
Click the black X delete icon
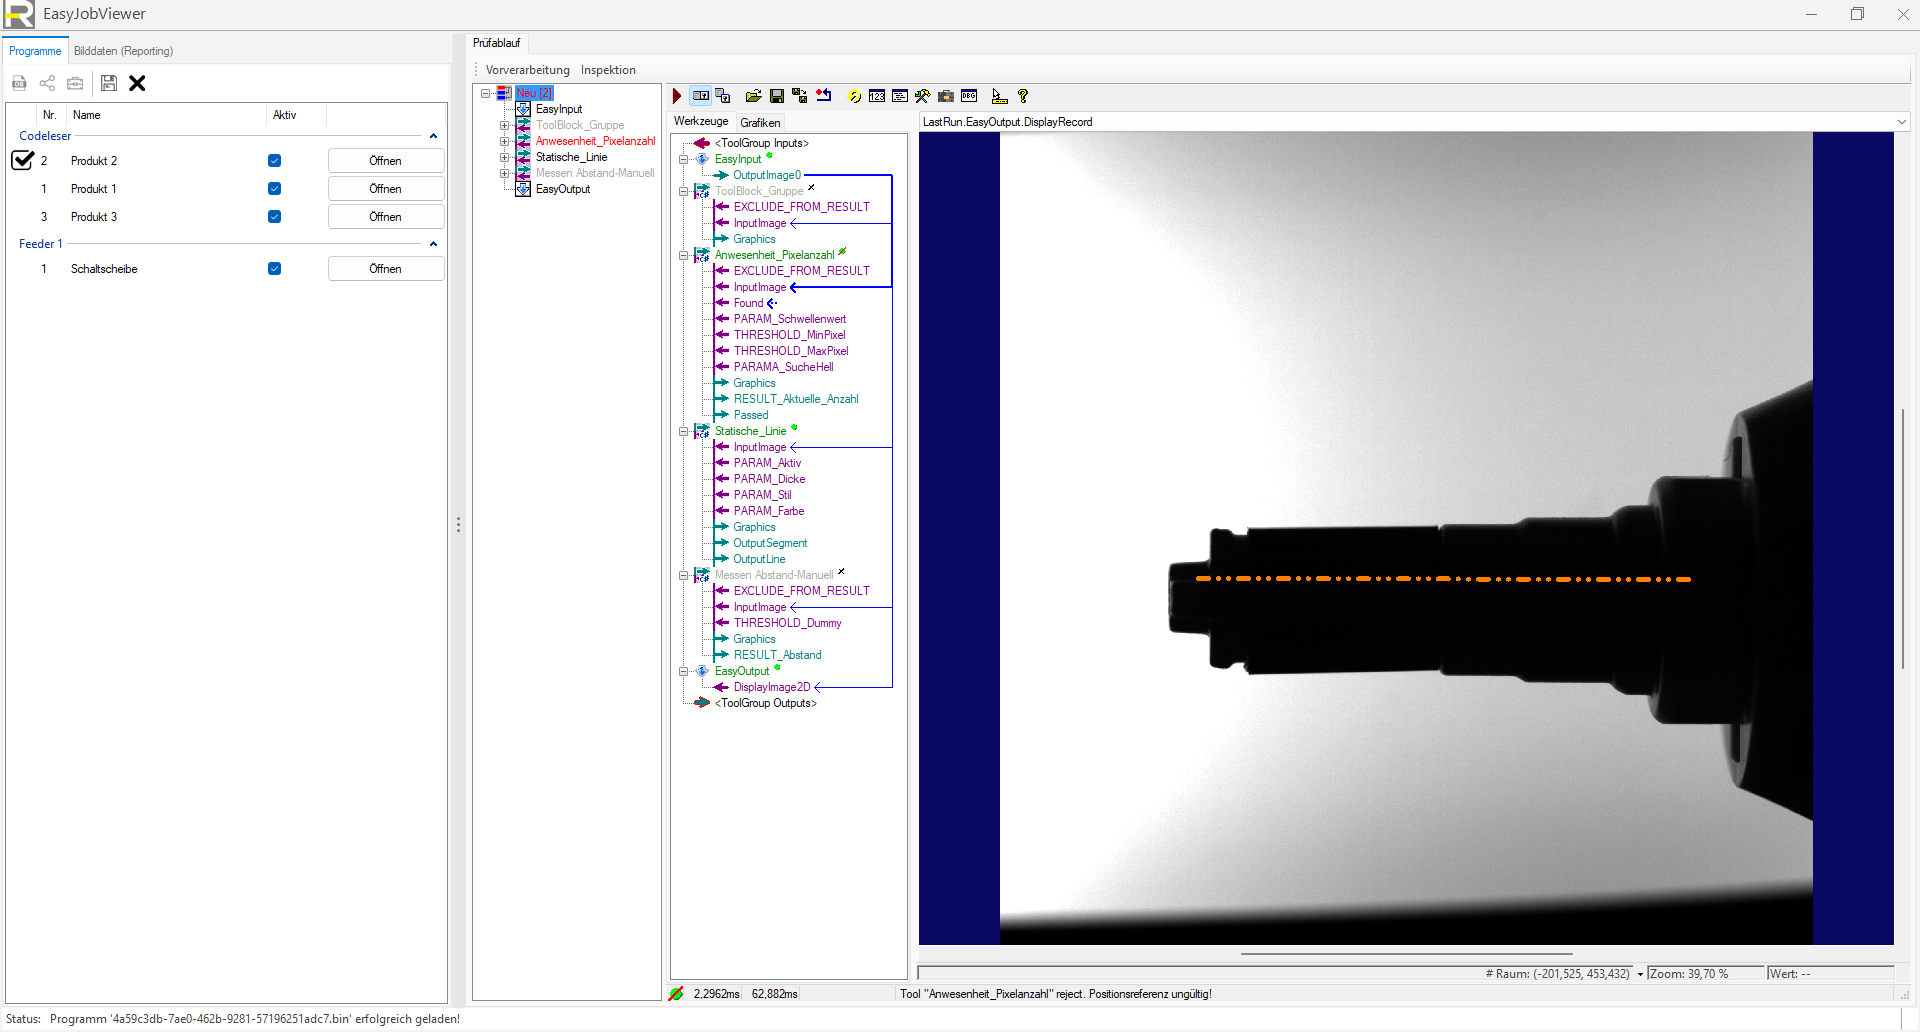pyautogui.click(x=137, y=83)
